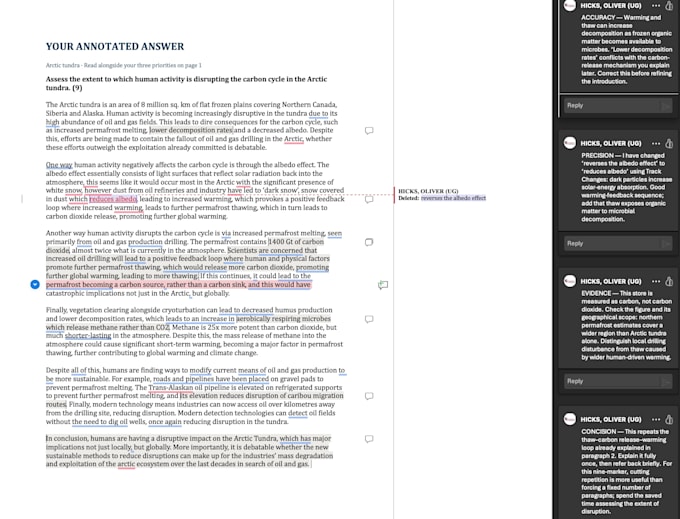Open more options (…) on ACCURACY comment
This screenshot has height=519, width=680.
656,6
